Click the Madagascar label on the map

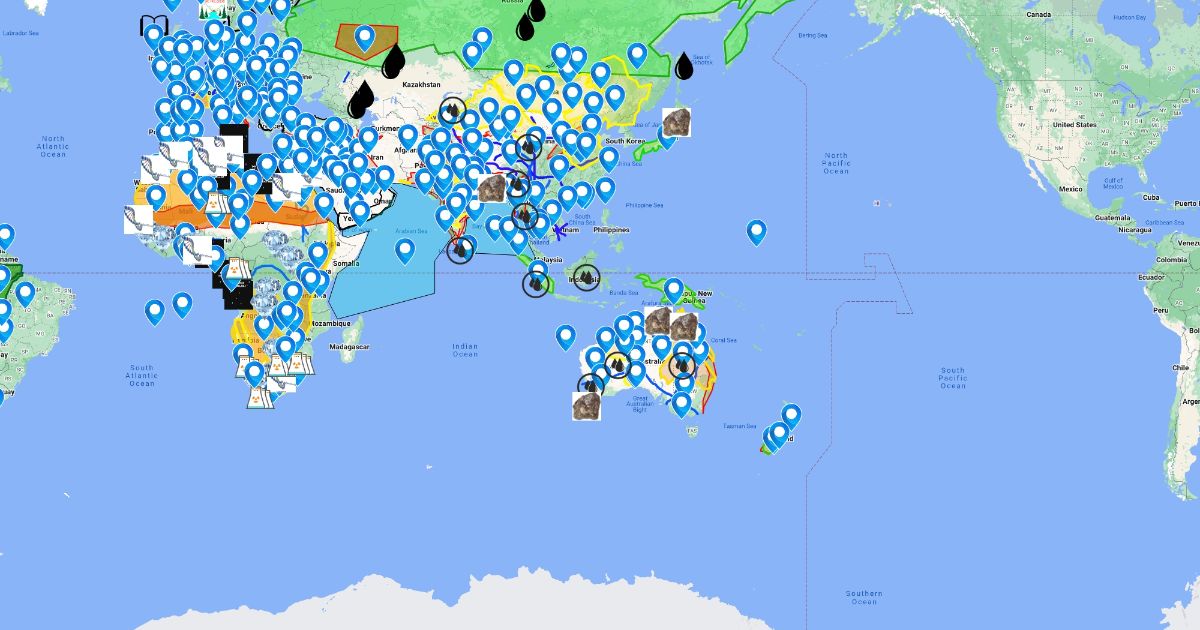(348, 346)
